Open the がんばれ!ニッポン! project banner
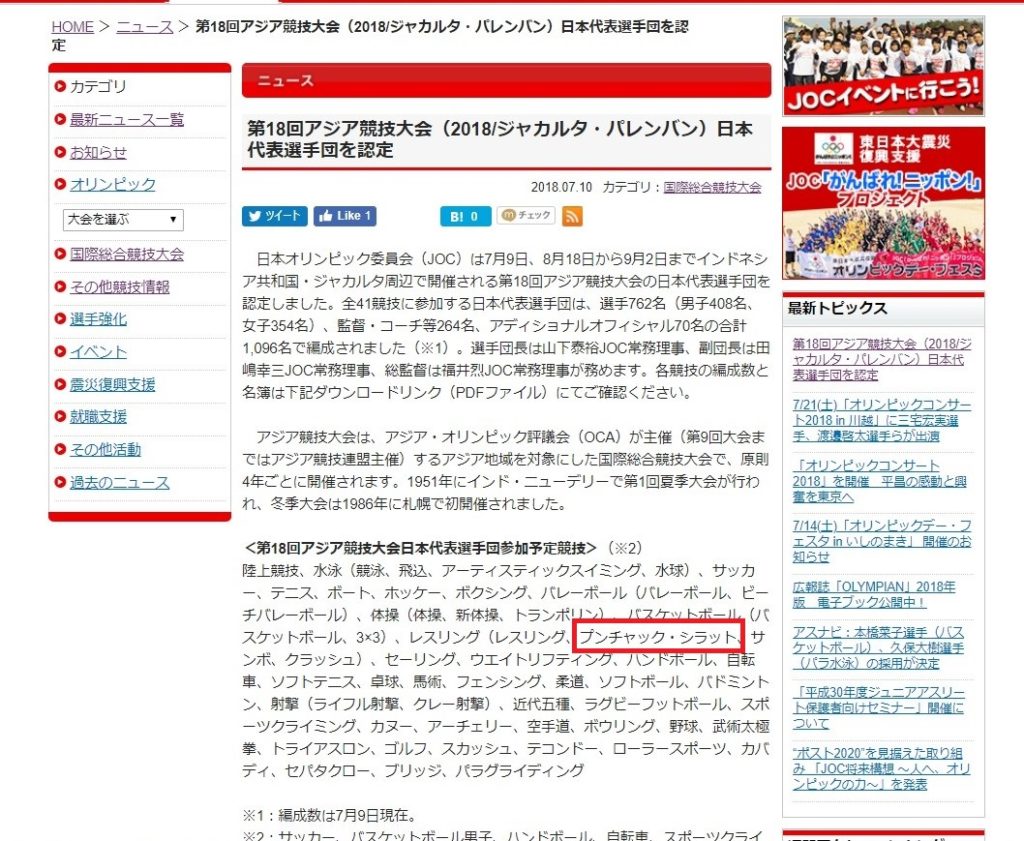The image size is (1024, 841). coord(883,203)
